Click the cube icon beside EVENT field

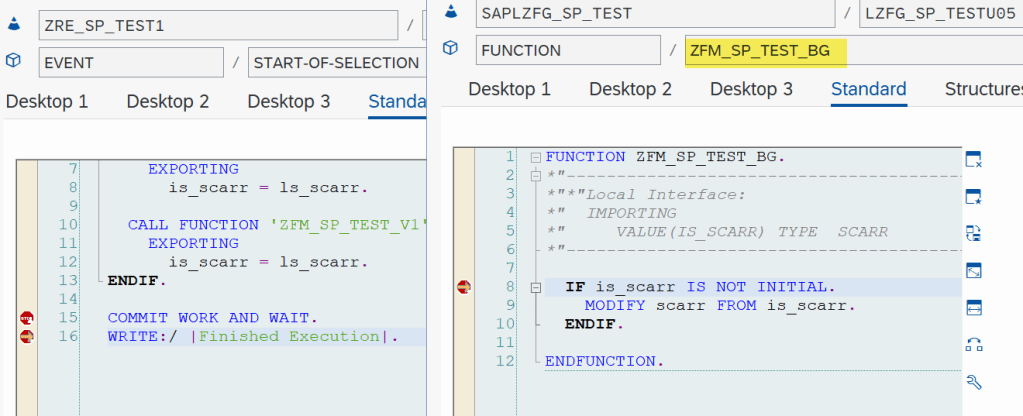14,61
